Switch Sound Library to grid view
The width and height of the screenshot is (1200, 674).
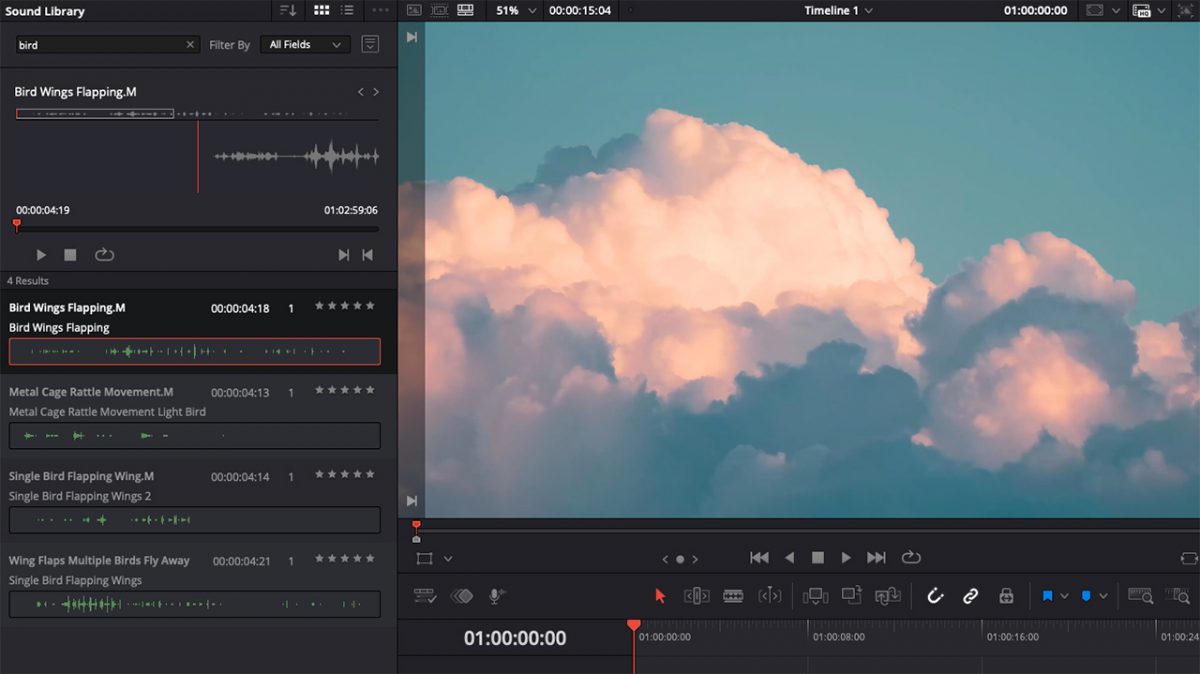tap(321, 11)
